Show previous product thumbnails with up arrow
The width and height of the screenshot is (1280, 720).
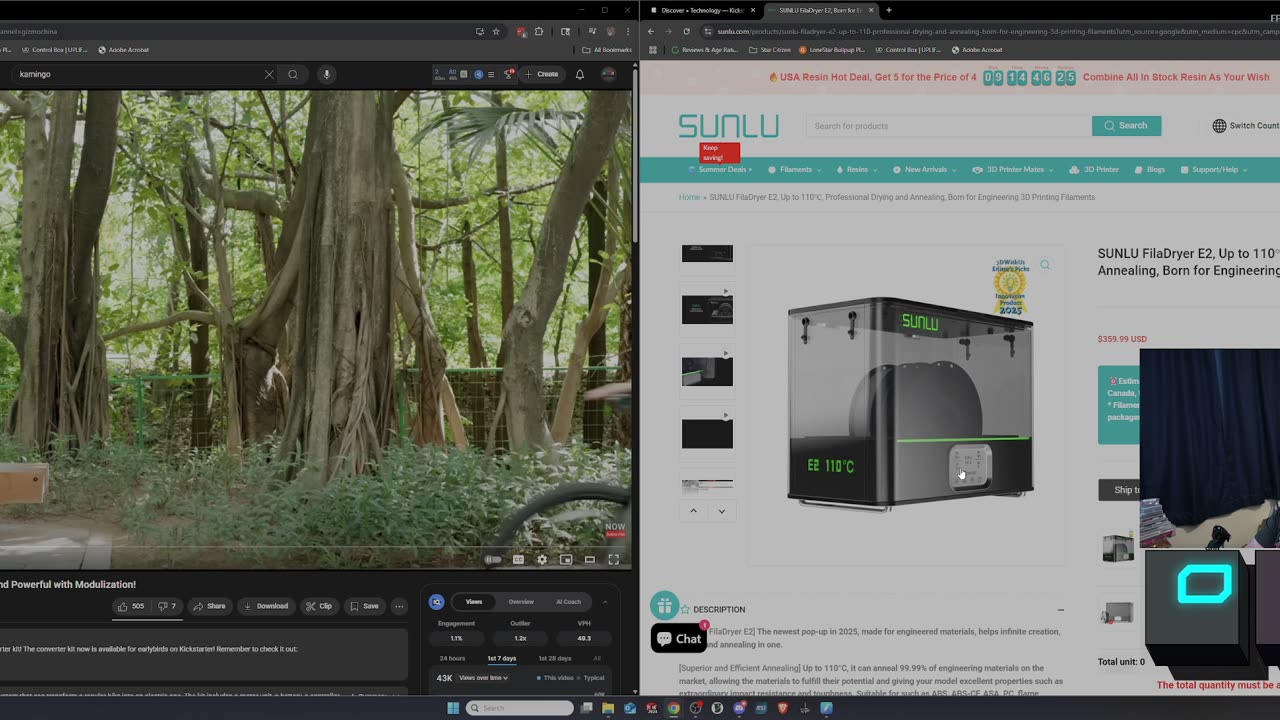[x=693, y=511]
